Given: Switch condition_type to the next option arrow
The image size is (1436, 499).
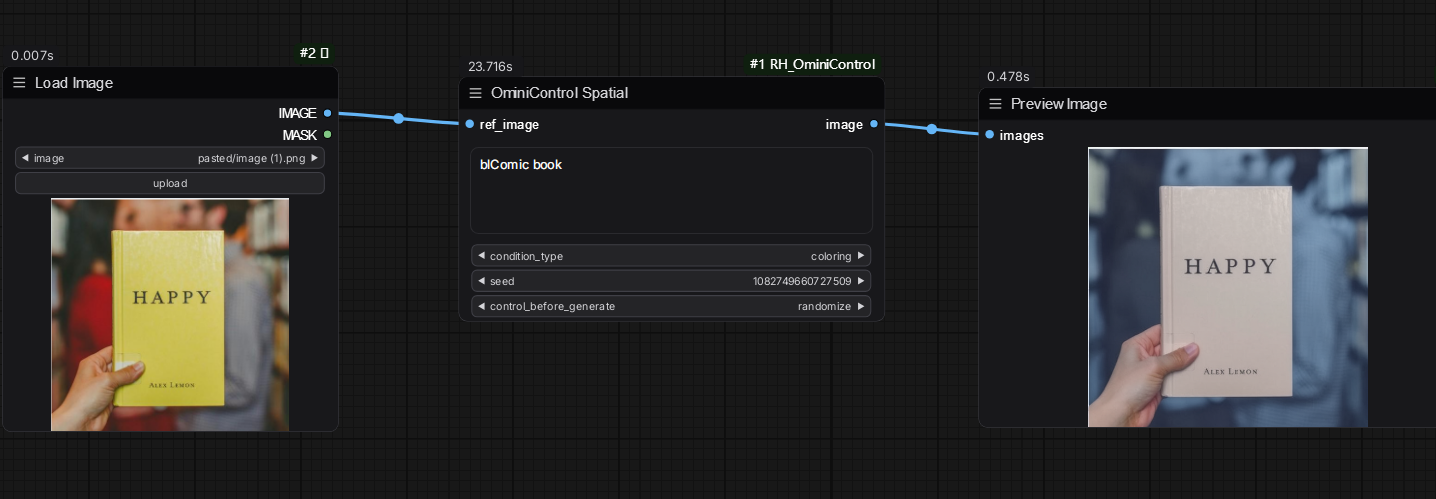Looking at the screenshot, I should 862,256.
